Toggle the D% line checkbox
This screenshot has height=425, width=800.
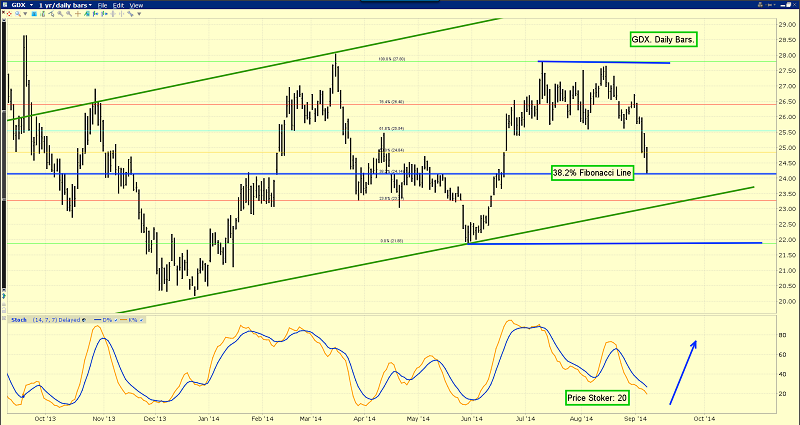pos(116,320)
